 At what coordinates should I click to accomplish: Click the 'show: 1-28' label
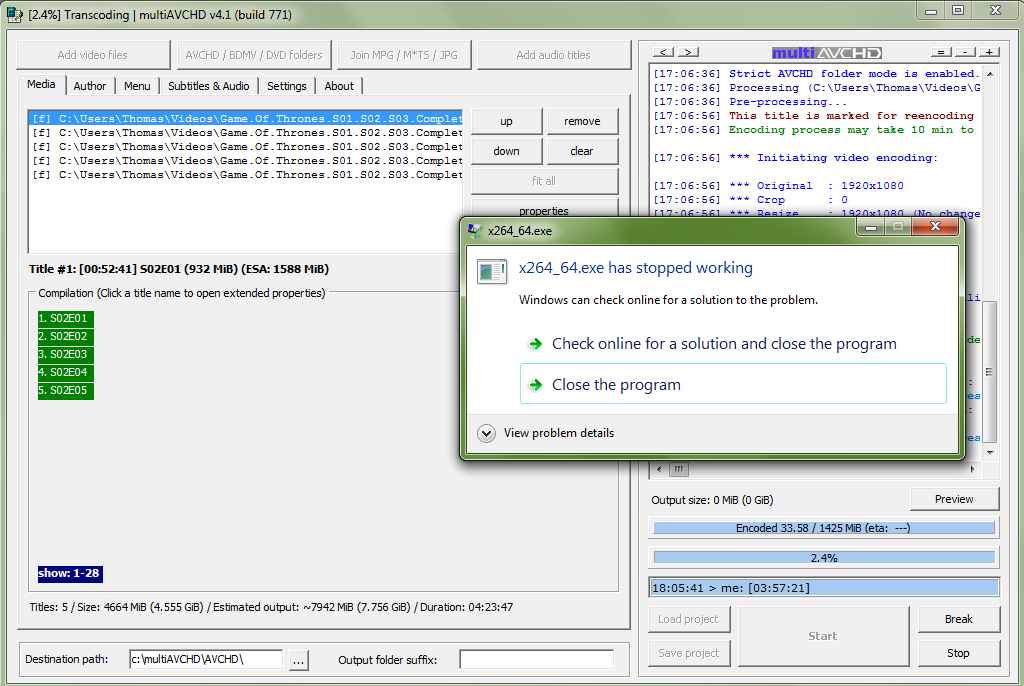click(x=70, y=574)
